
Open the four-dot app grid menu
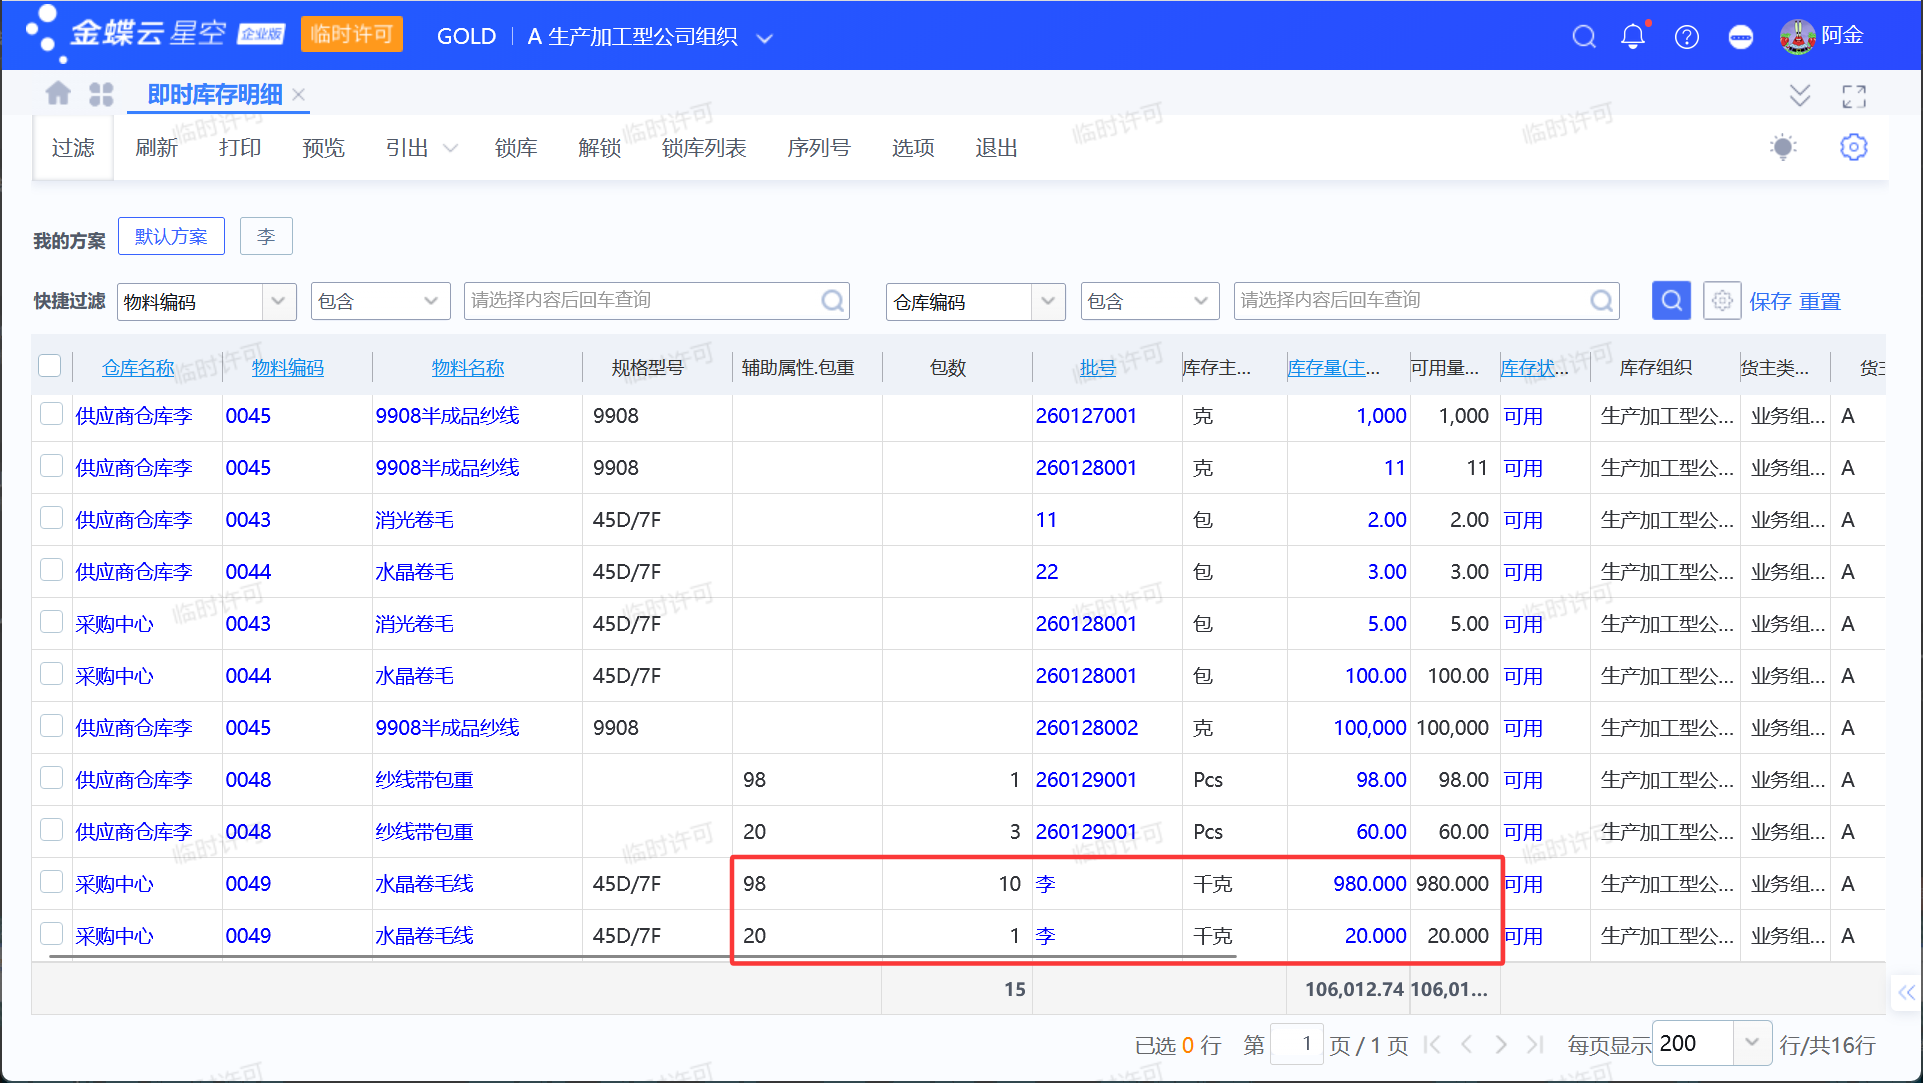(101, 94)
